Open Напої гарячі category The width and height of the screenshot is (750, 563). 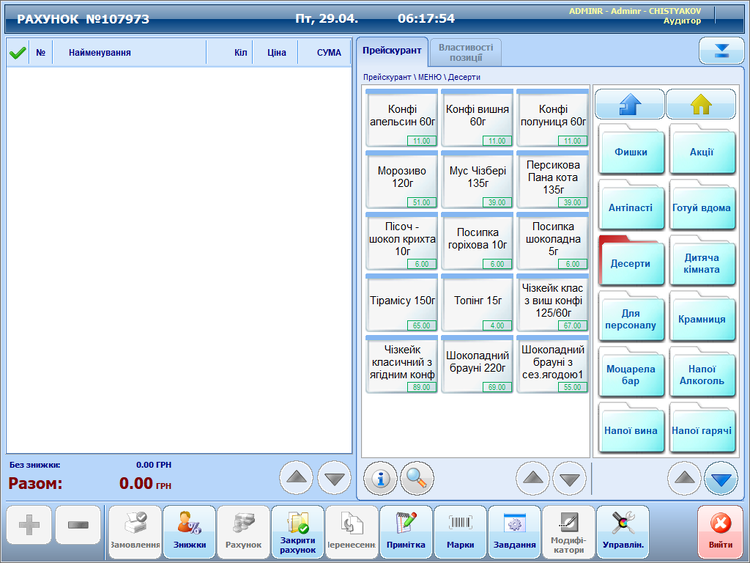click(x=702, y=430)
